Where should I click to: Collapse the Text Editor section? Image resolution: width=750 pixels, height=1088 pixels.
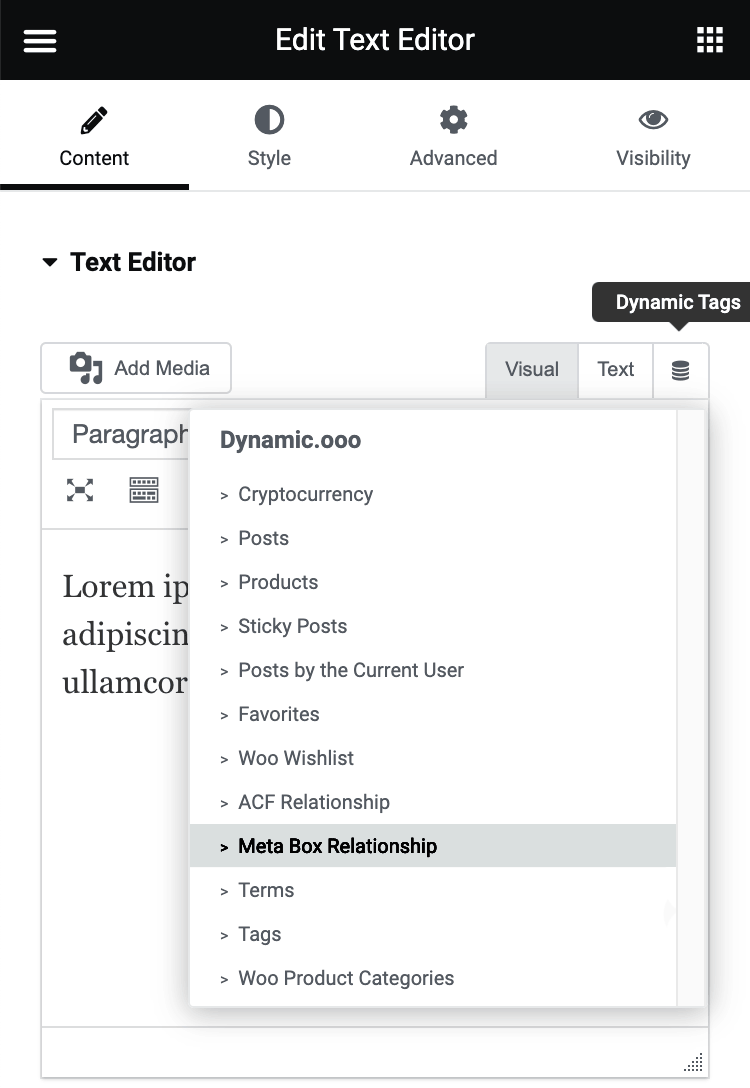pos(50,261)
